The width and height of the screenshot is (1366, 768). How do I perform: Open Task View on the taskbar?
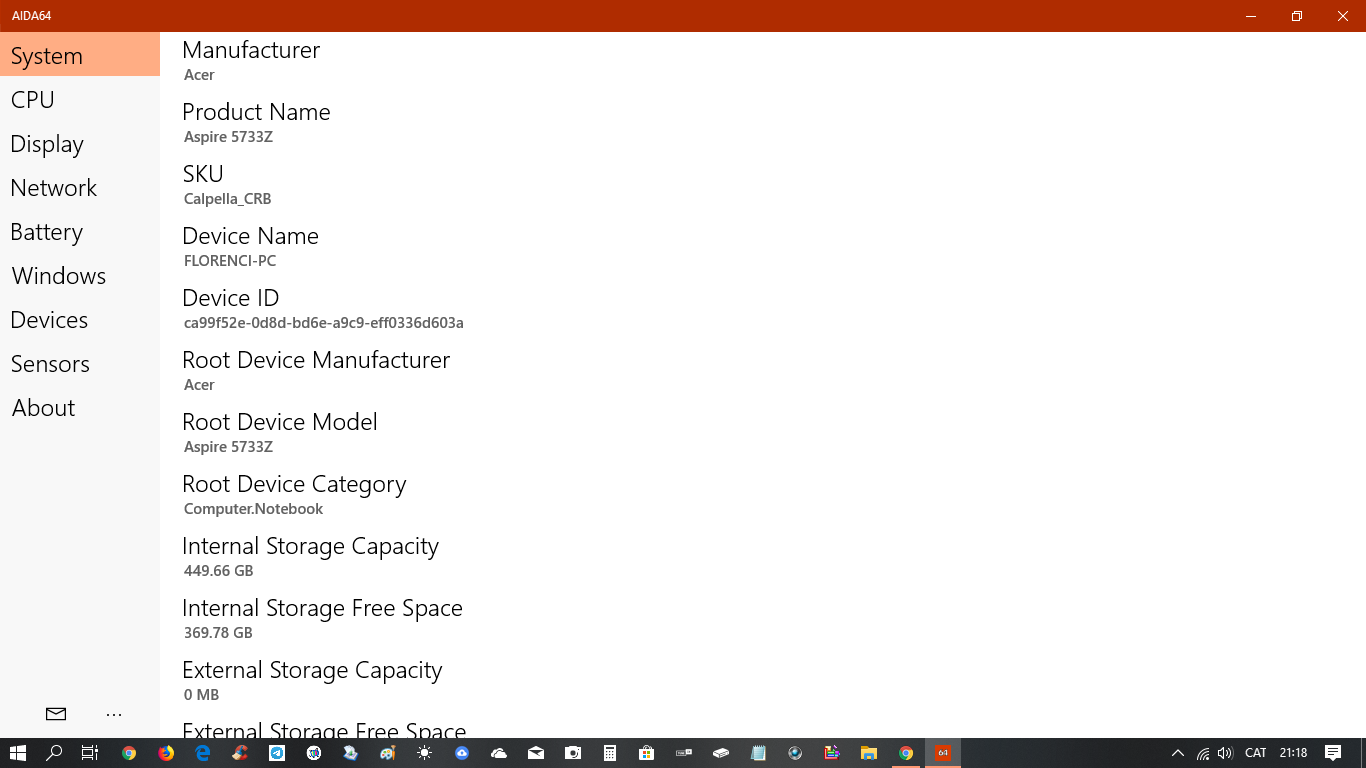[90, 753]
